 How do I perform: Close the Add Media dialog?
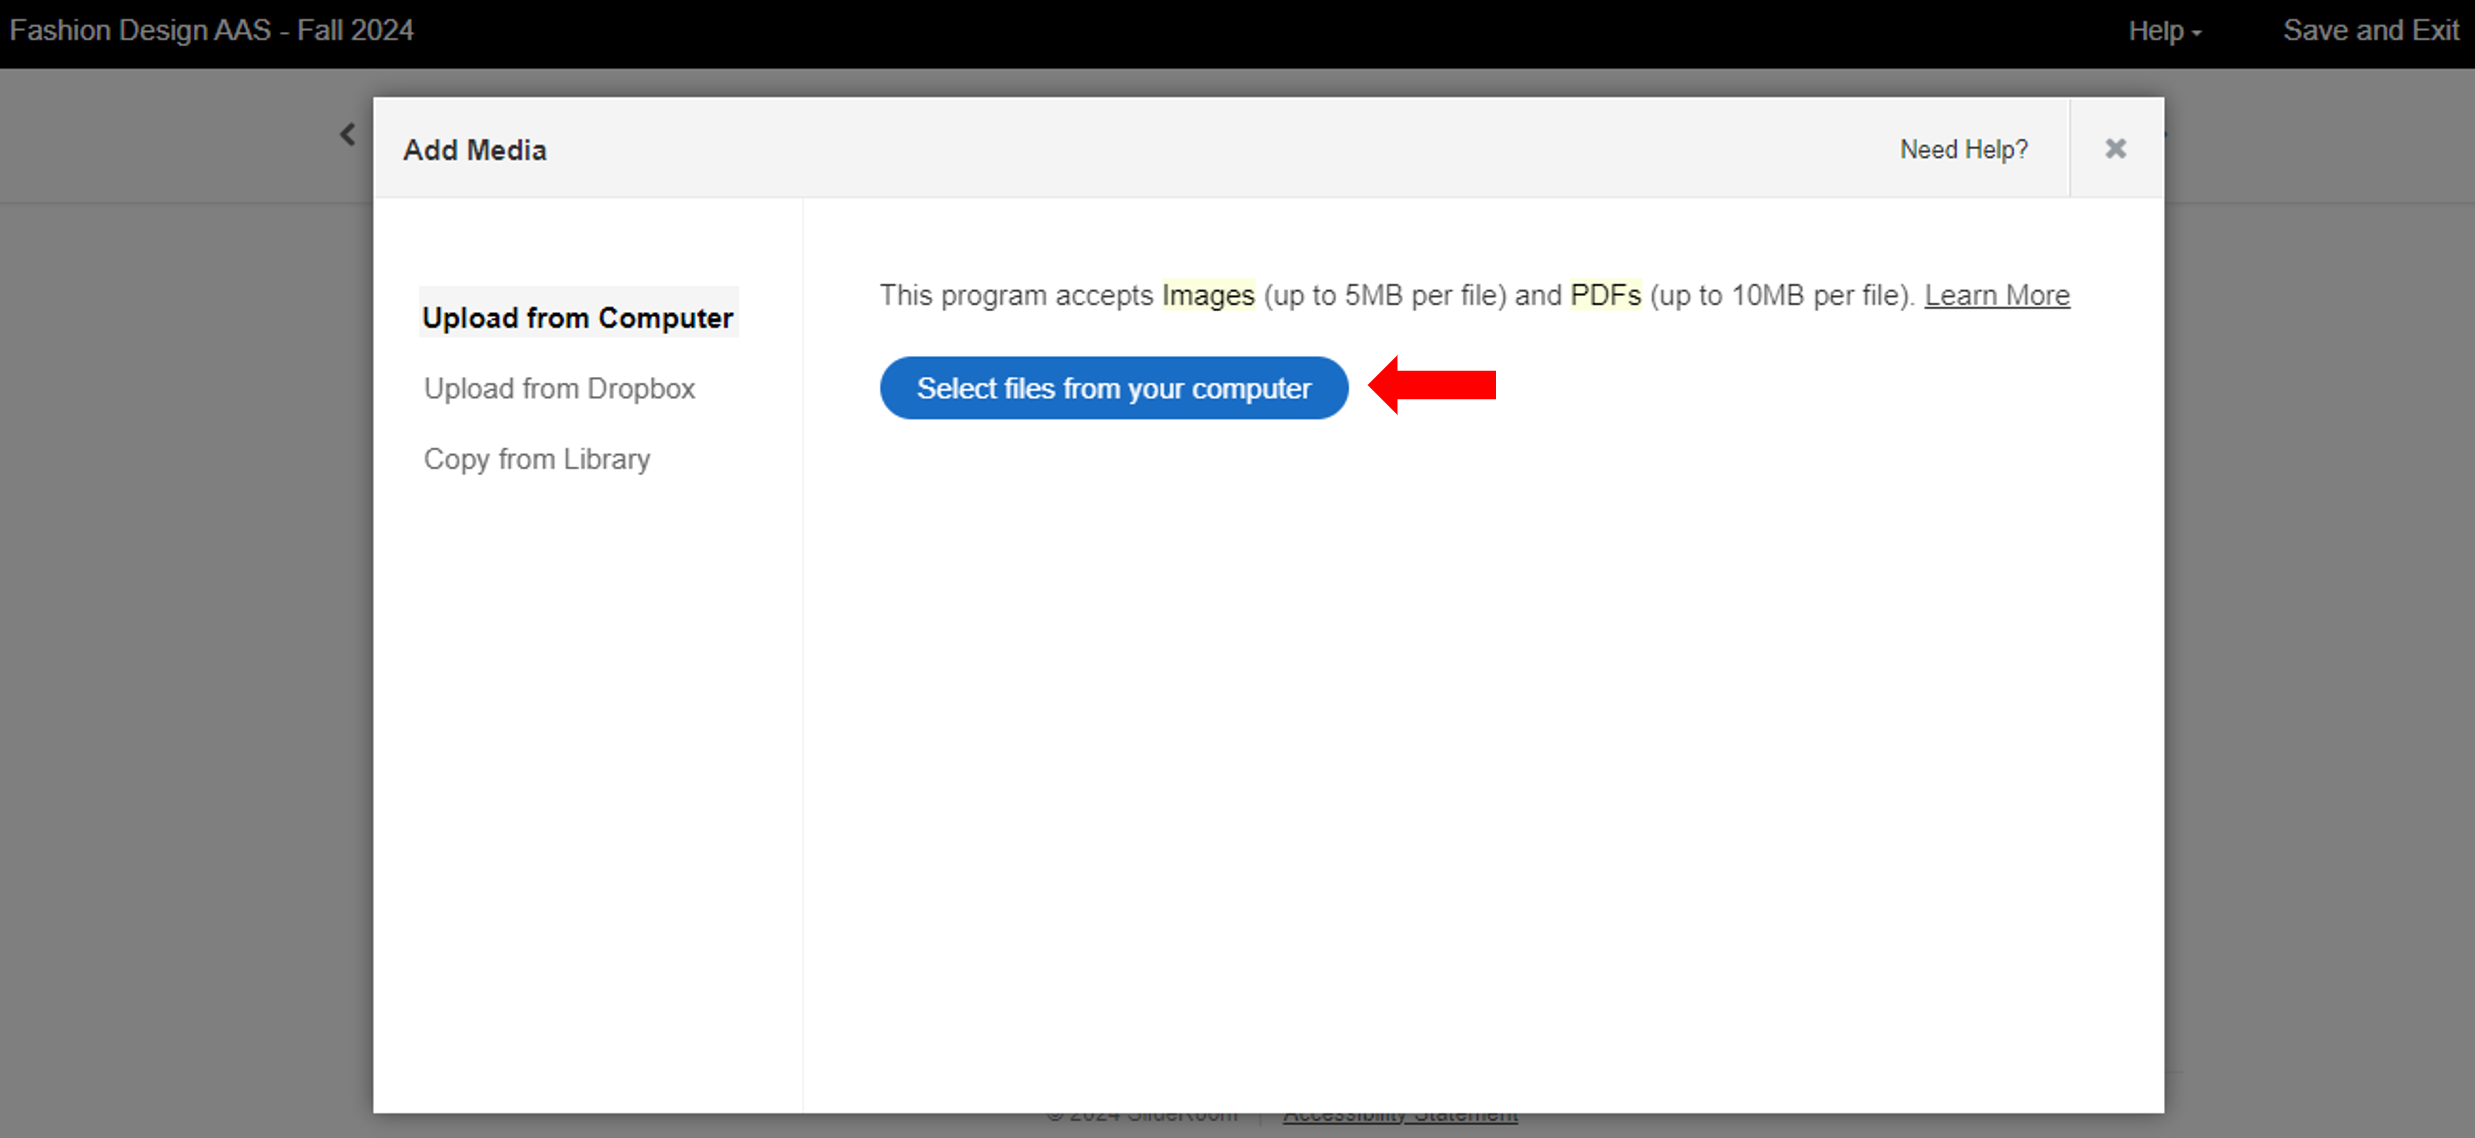pyautogui.click(x=2115, y=149)
